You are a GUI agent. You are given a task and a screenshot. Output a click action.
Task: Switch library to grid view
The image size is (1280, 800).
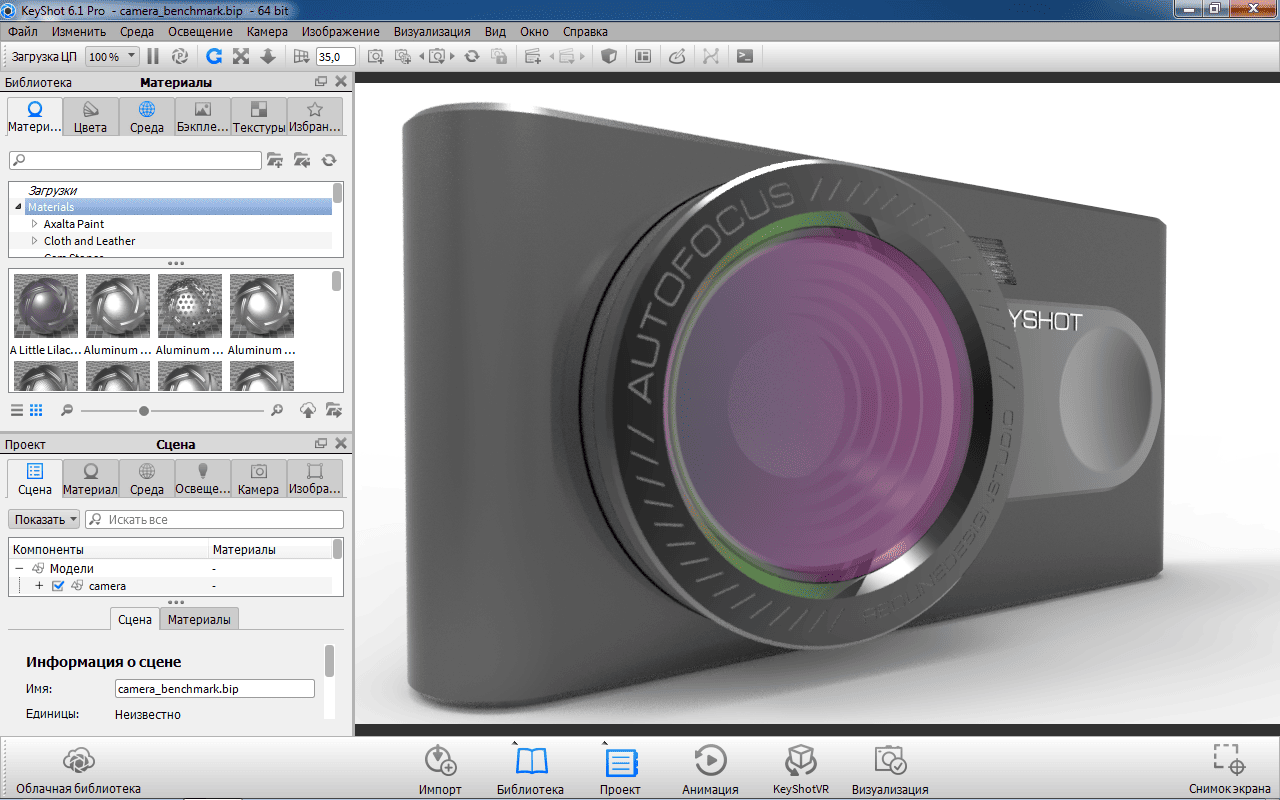click(36, 410)
